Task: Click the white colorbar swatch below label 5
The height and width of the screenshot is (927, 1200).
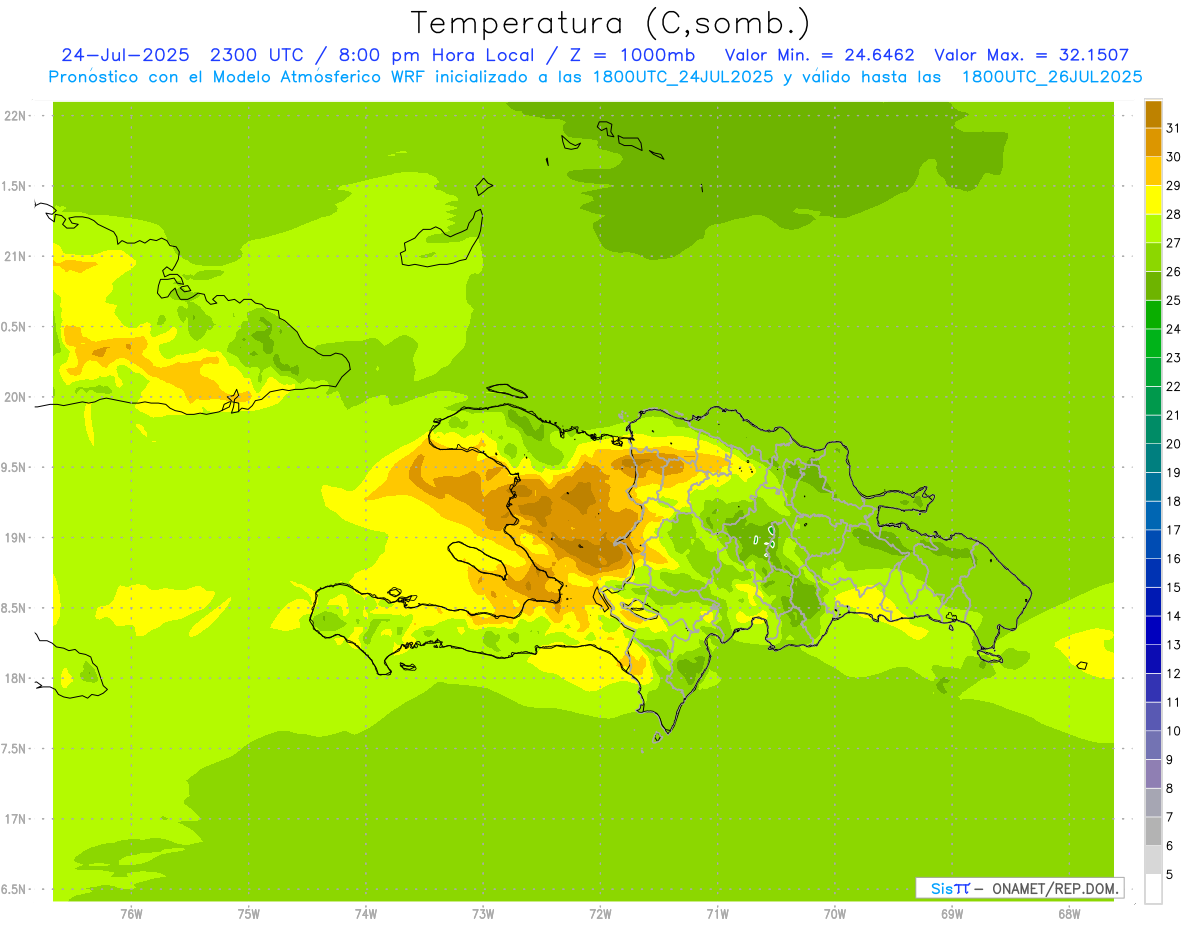Action: 1153,889
